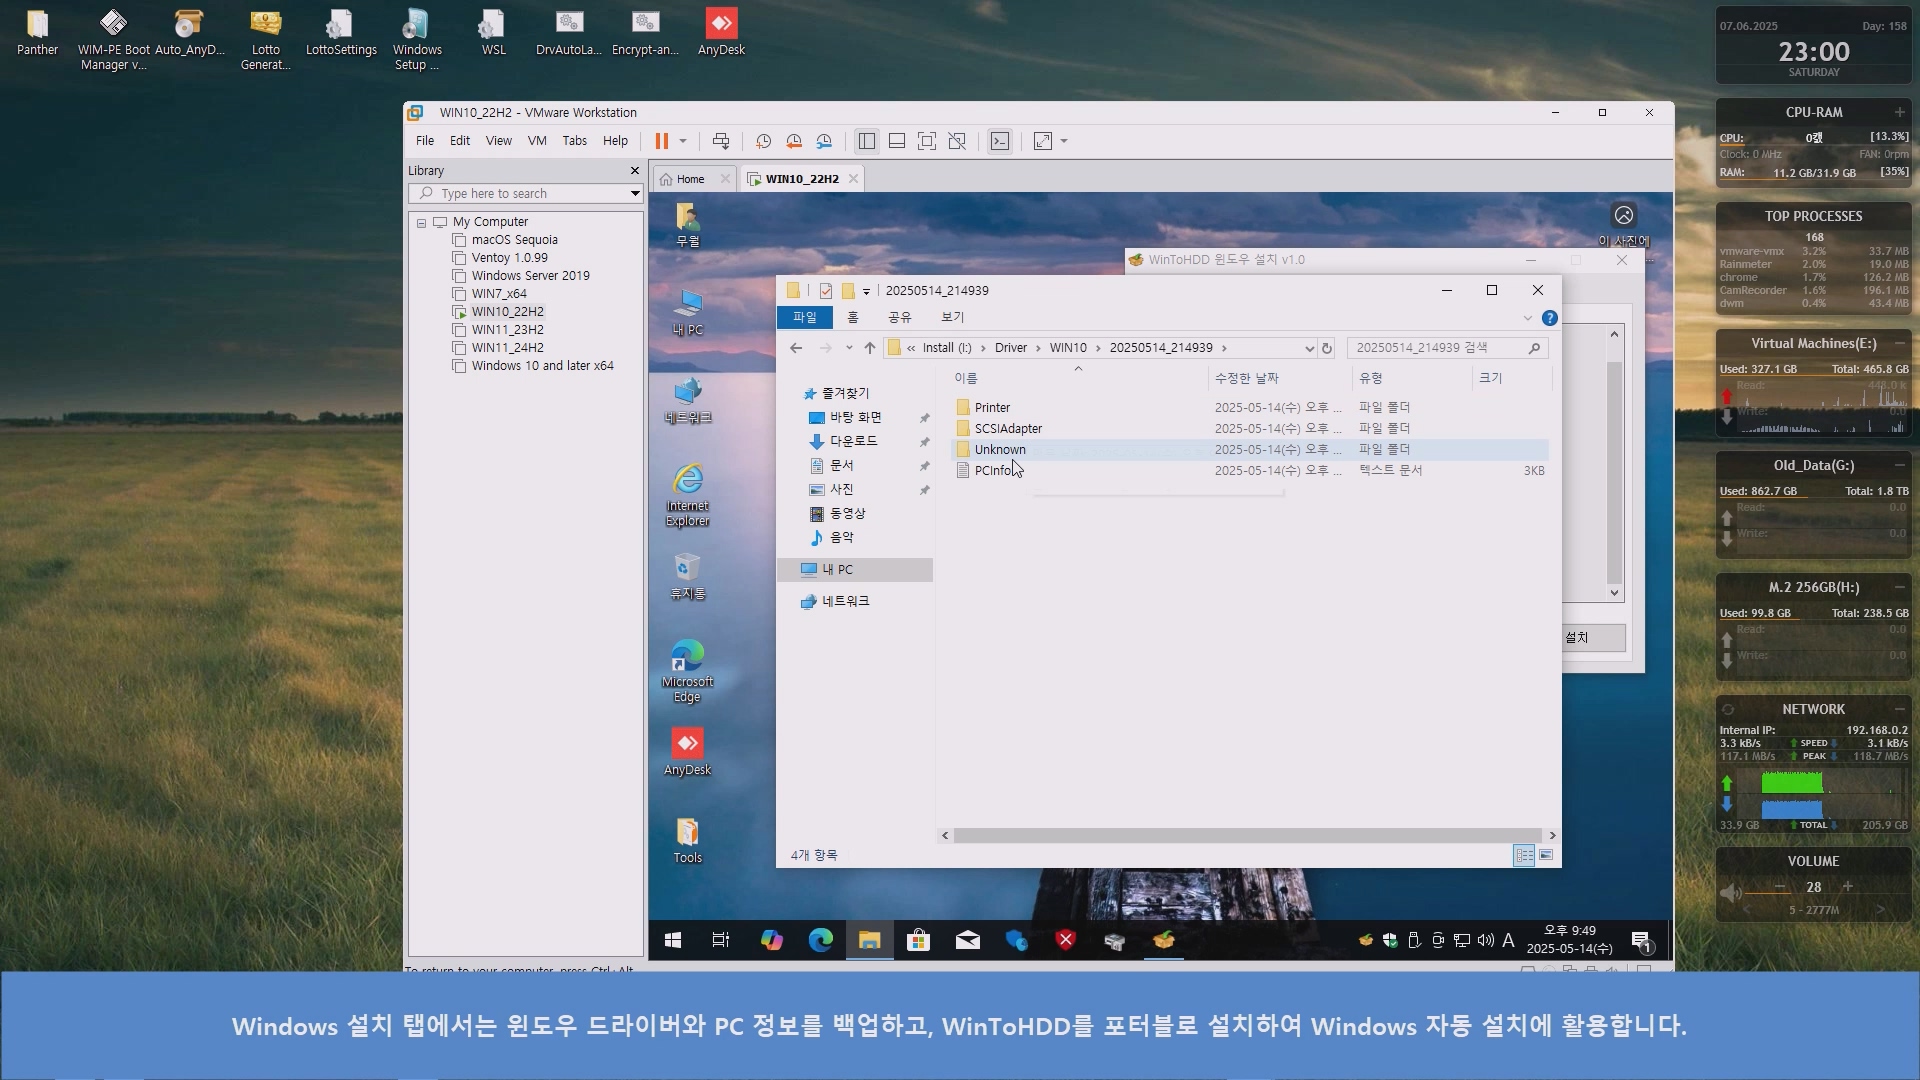Refresh the current folder

[x=1327, y=348]
